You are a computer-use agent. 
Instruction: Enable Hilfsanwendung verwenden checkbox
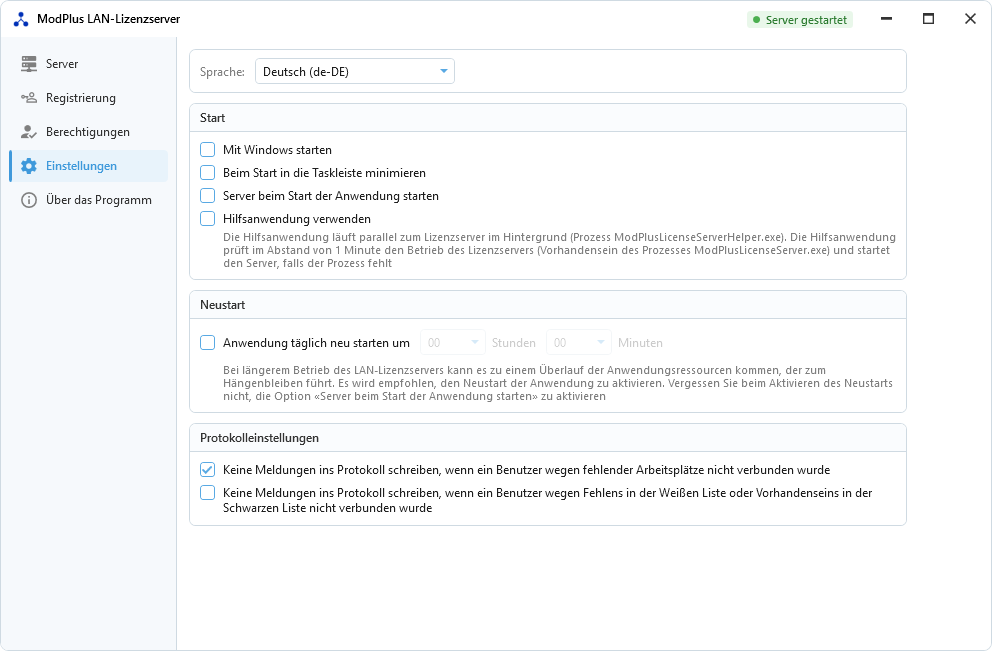pos(208,219)
